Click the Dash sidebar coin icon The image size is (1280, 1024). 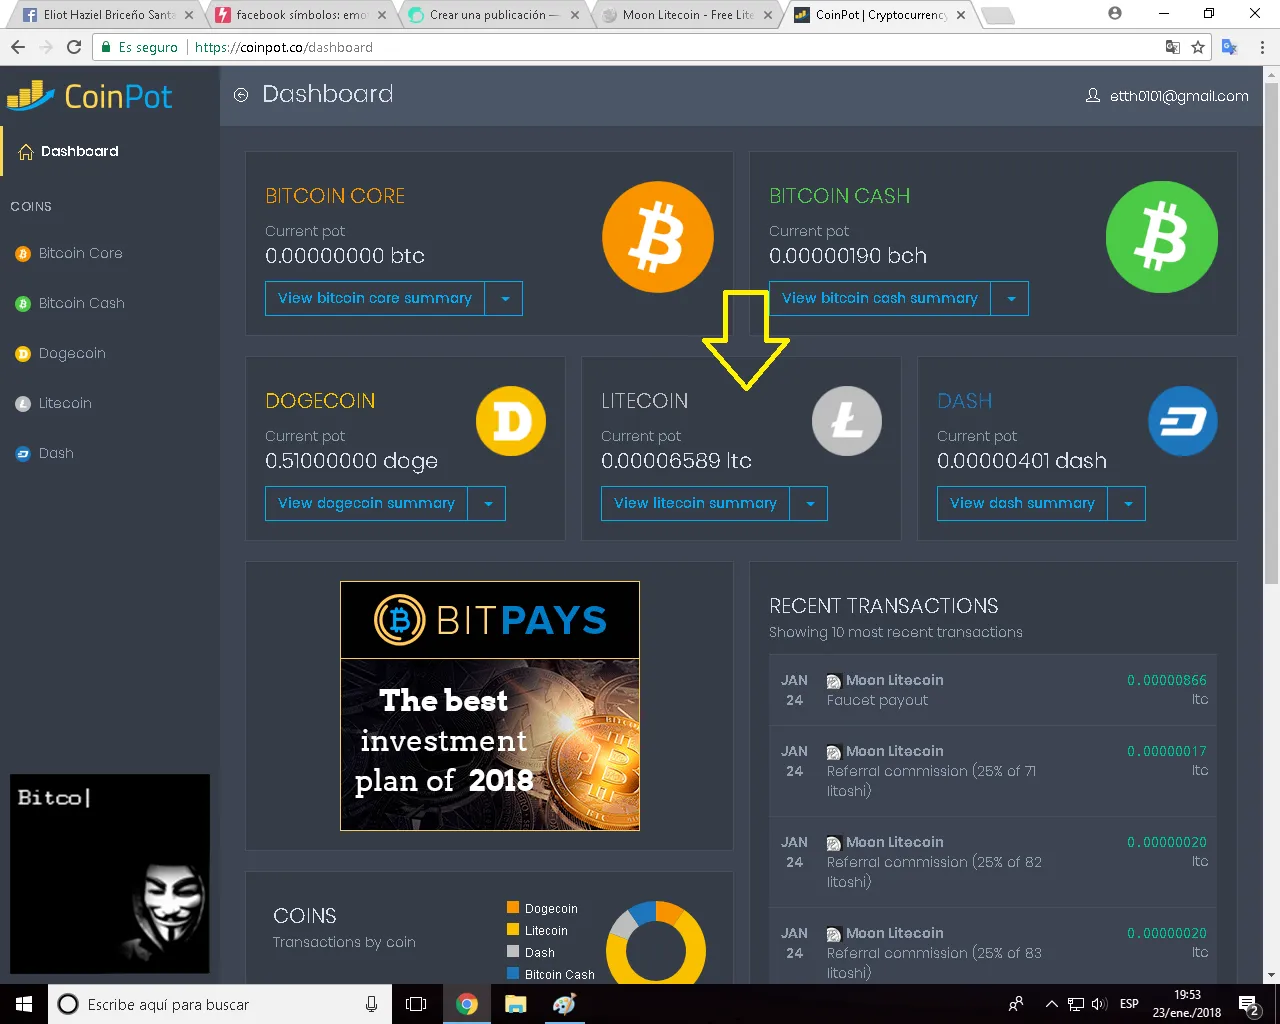[x=23, y=454]
